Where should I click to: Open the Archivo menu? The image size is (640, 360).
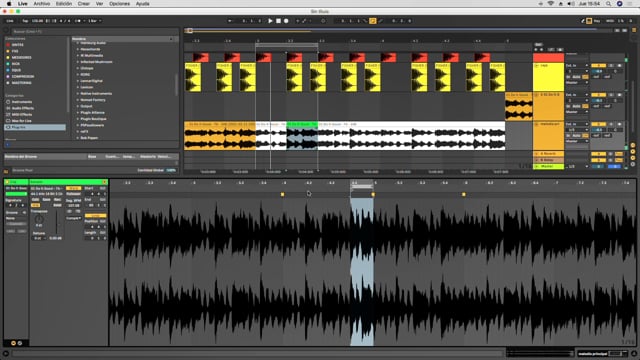[42, 4]
